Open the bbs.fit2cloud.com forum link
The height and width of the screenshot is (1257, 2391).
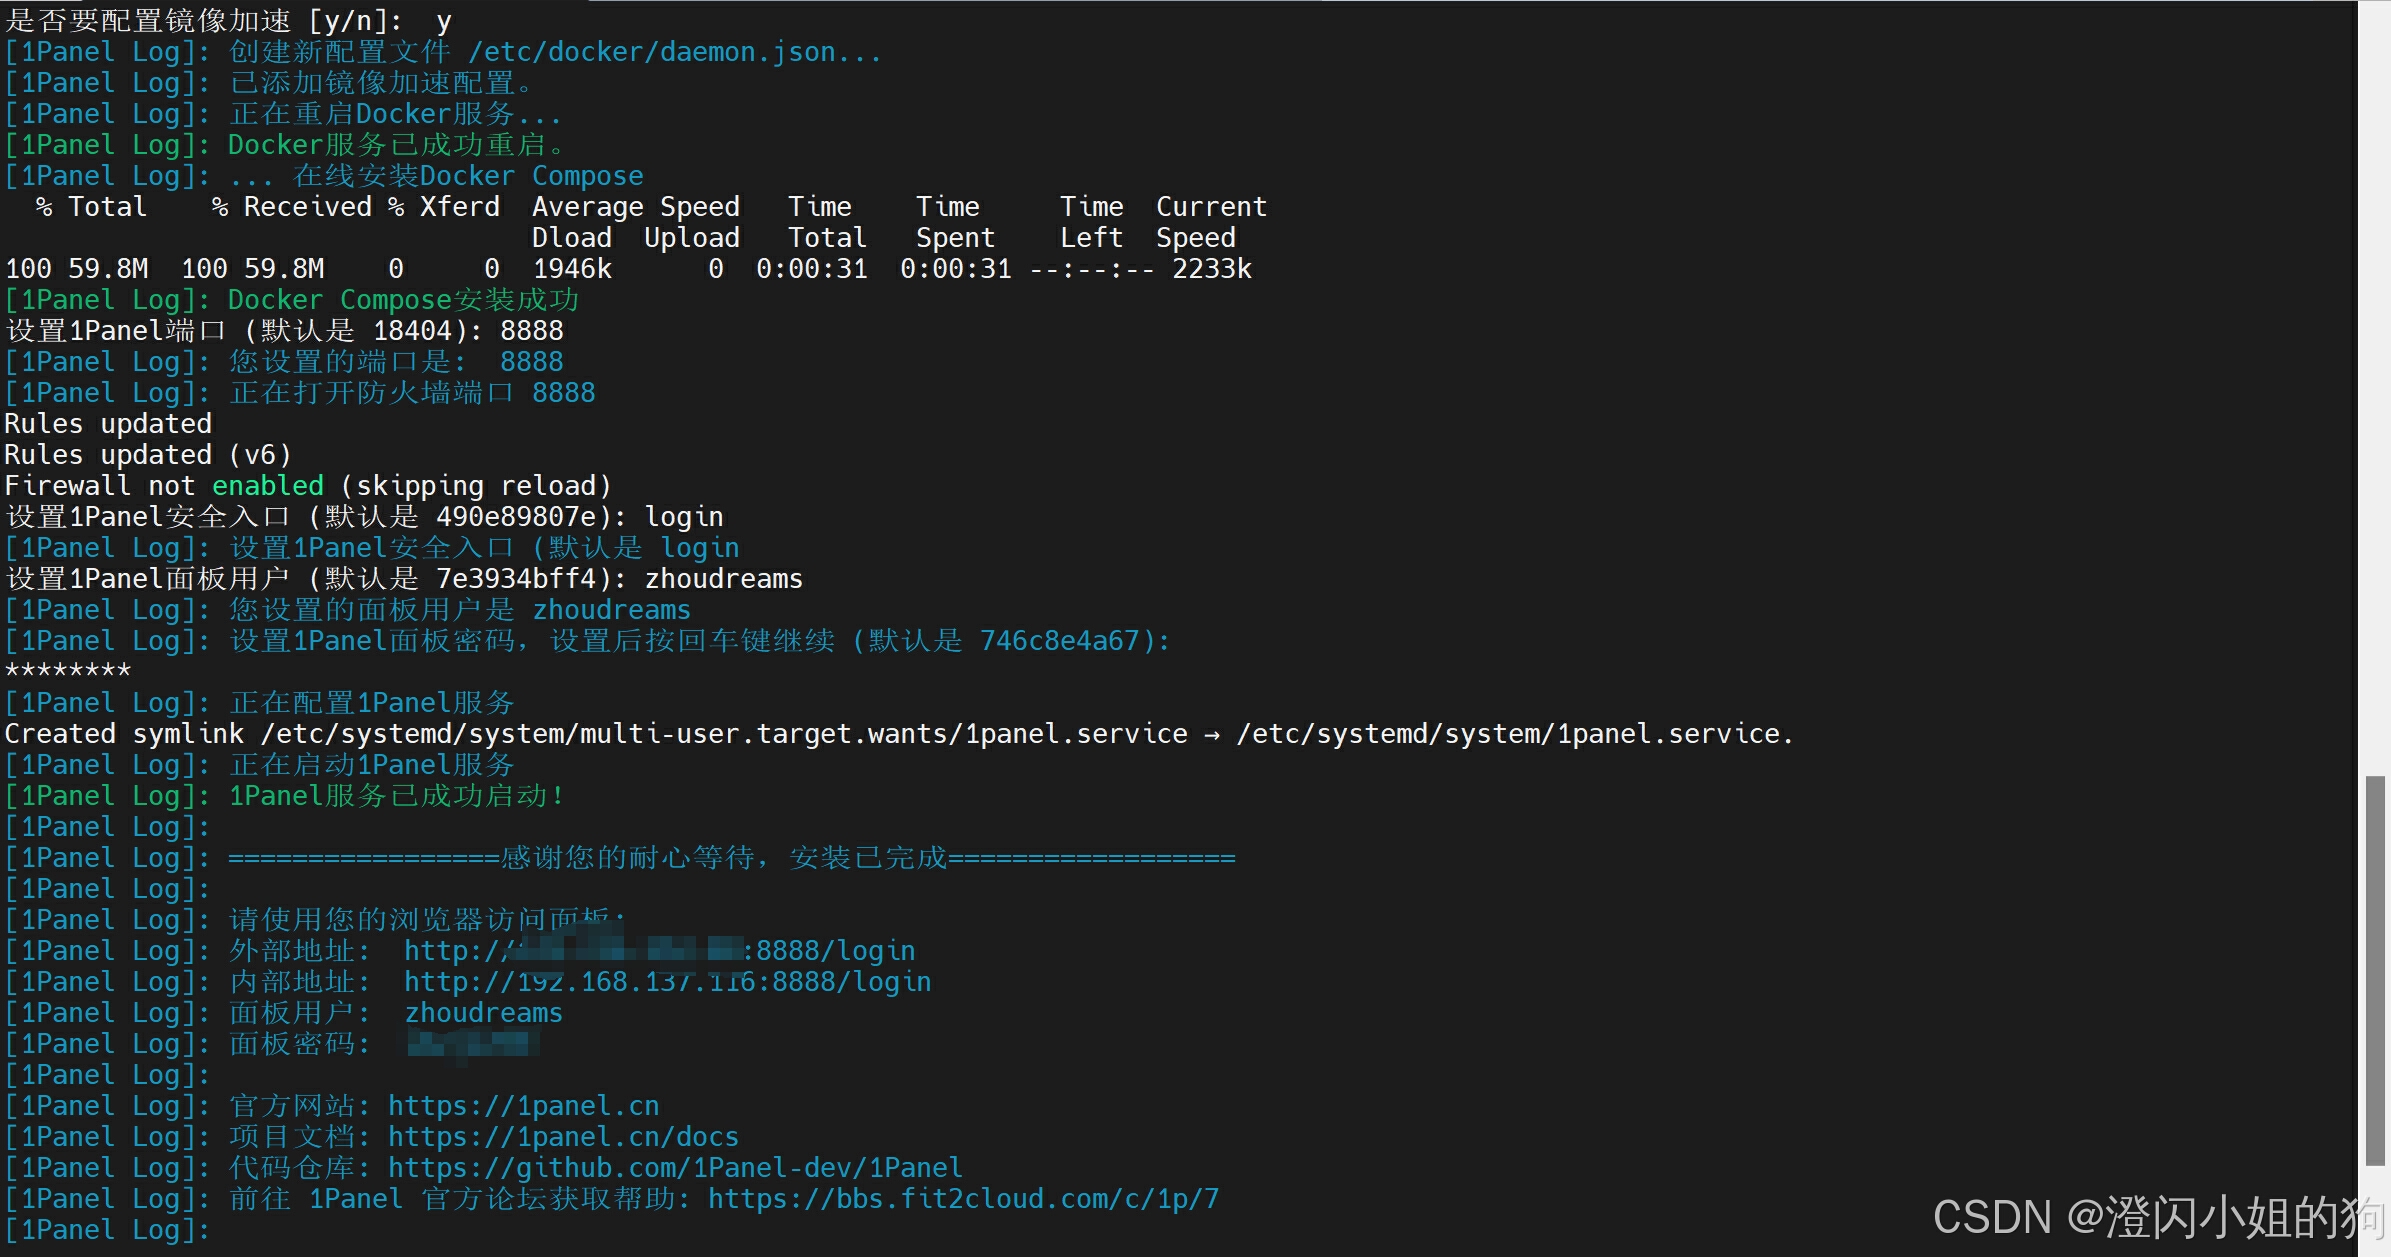coord(963,1199)
